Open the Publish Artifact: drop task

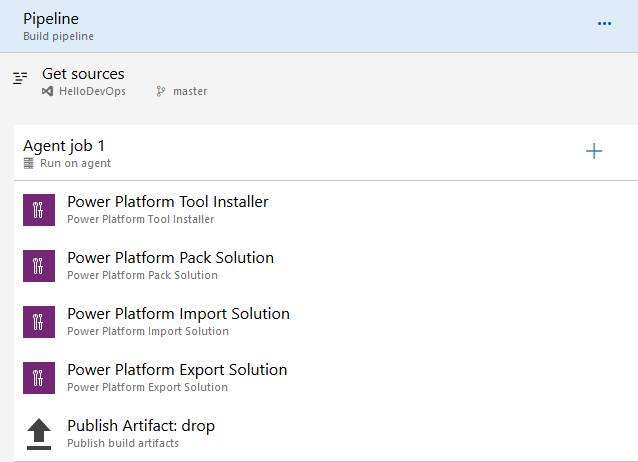tap(140, 426)
